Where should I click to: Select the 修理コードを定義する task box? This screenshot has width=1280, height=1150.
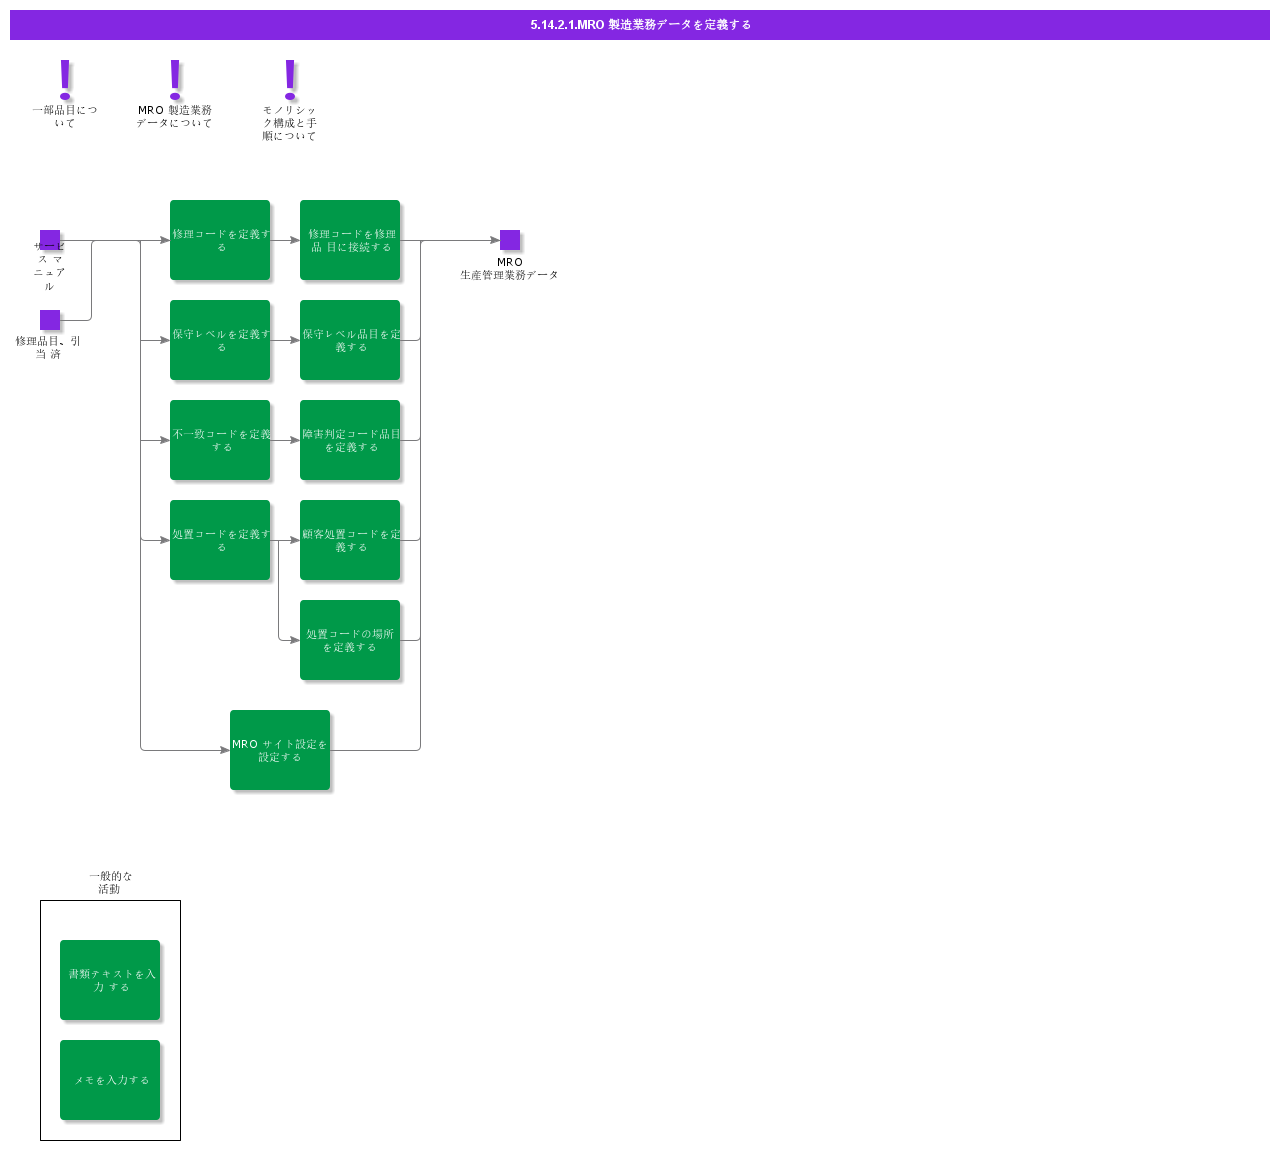[220, 240]
